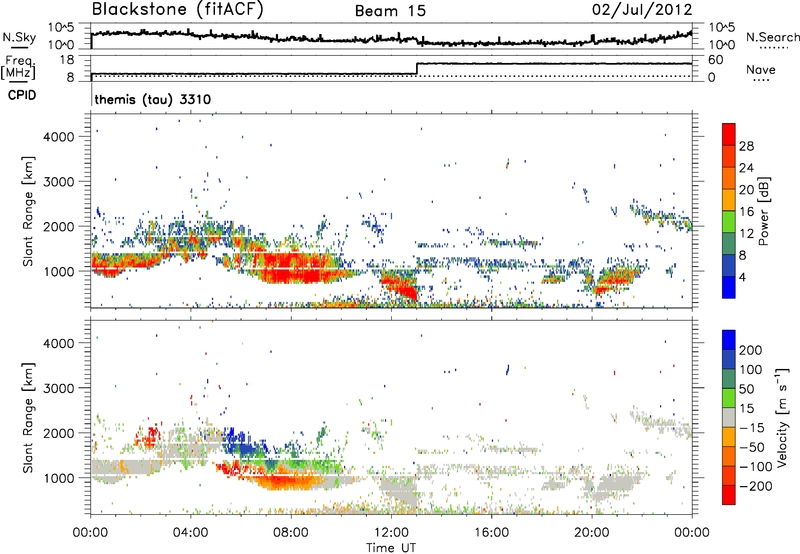This screenshot has width=800, height=554.
Task: Click the date '02/Jul/2012'
Action: point(642,10)
